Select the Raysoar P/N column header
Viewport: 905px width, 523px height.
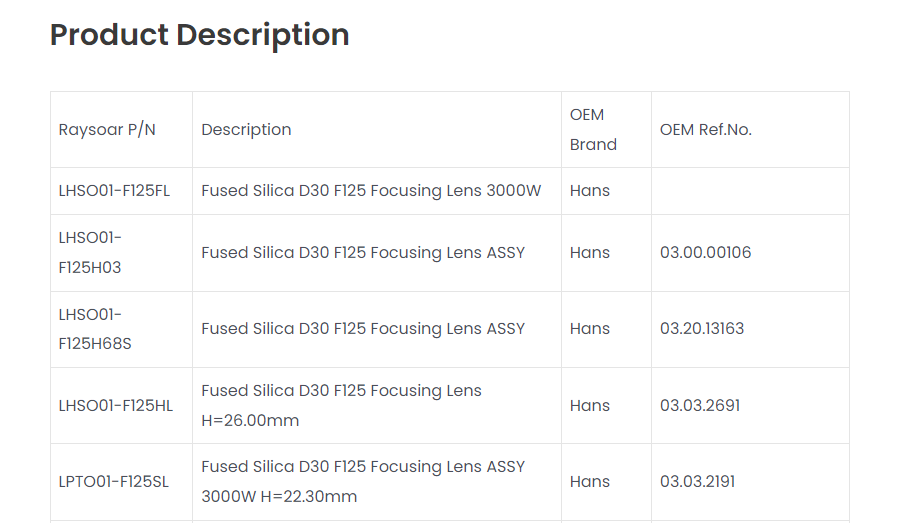(x=107, y=130)
